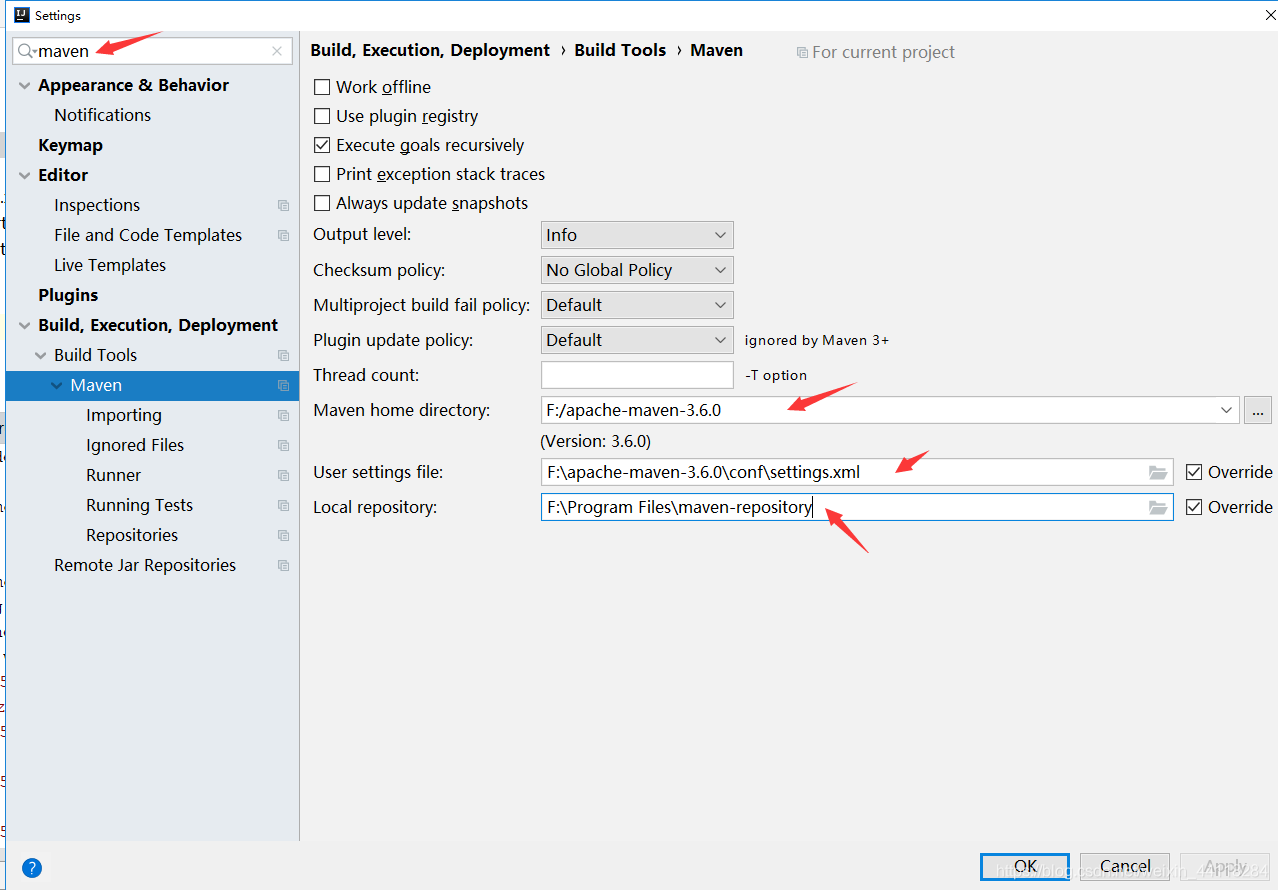
Task: Clear the maven search text with the X icon
Action: pos(277,51)
